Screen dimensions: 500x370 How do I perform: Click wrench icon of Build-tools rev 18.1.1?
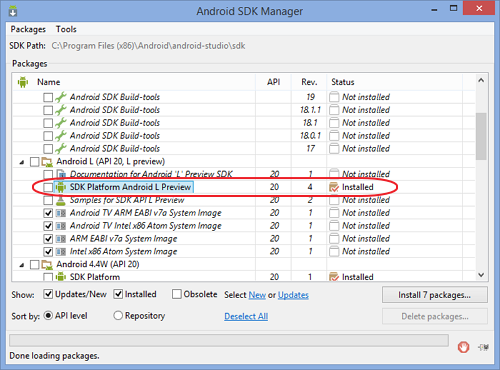(x=61, y=110)
